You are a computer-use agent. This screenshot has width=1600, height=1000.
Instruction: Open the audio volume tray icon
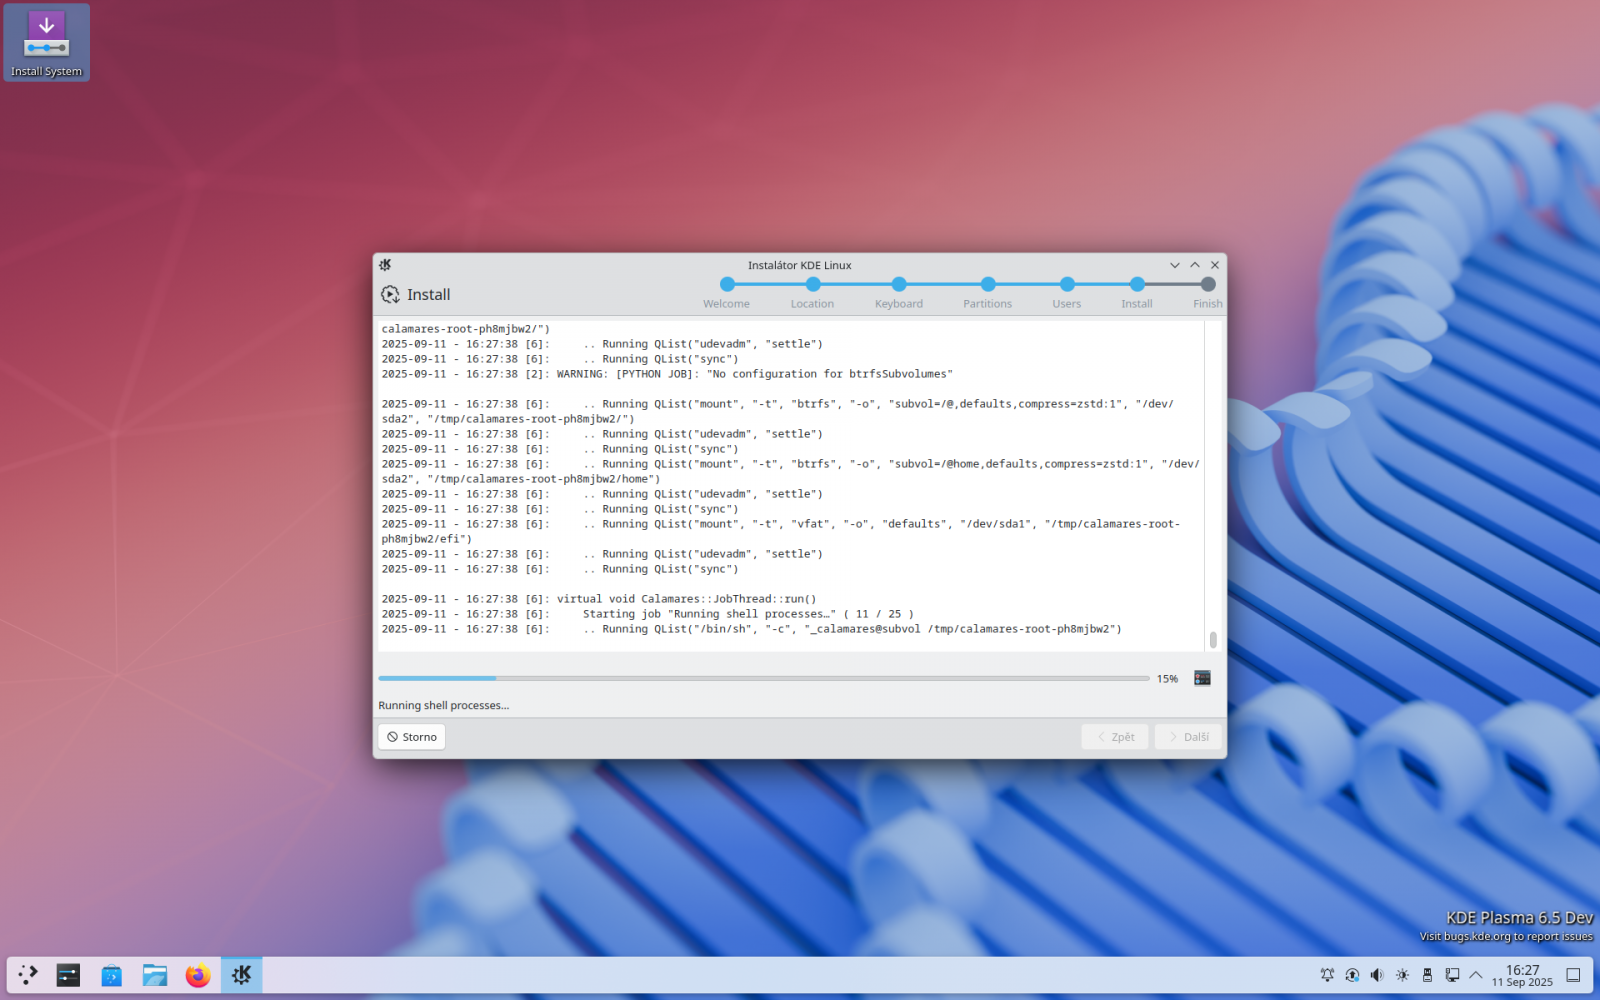(1377, 975)
